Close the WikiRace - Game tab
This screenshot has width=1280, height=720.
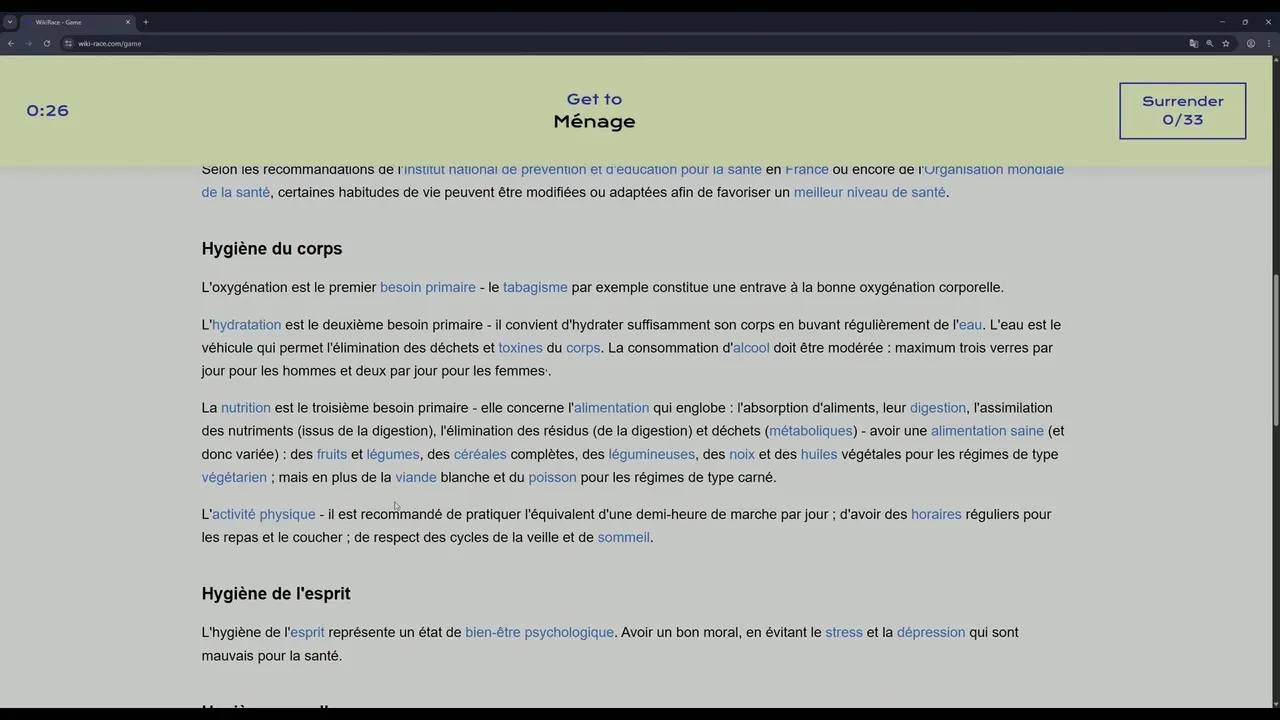coord(128,22)
